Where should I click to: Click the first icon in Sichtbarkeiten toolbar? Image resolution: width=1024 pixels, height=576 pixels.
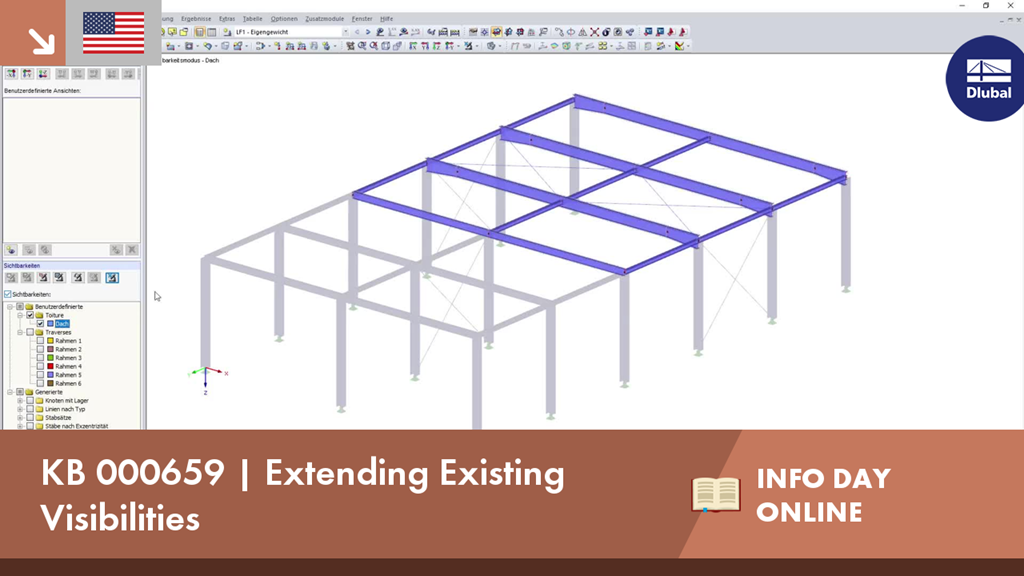(x=11, y=278)
